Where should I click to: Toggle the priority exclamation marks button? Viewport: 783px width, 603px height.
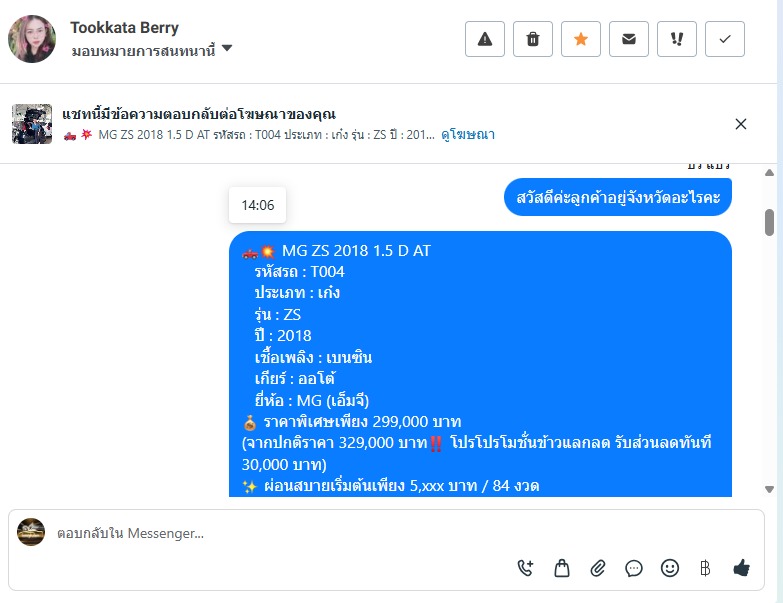coord(677,39)
